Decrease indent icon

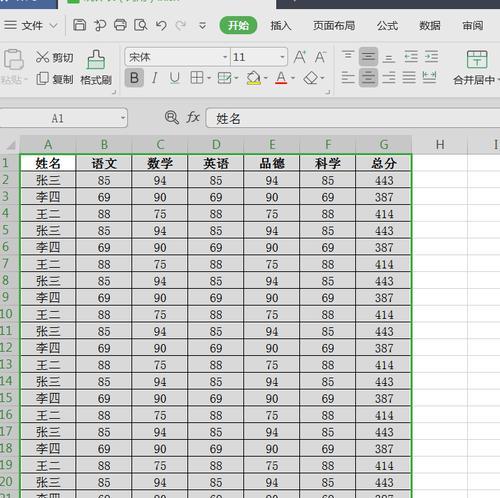pos(411,56)
